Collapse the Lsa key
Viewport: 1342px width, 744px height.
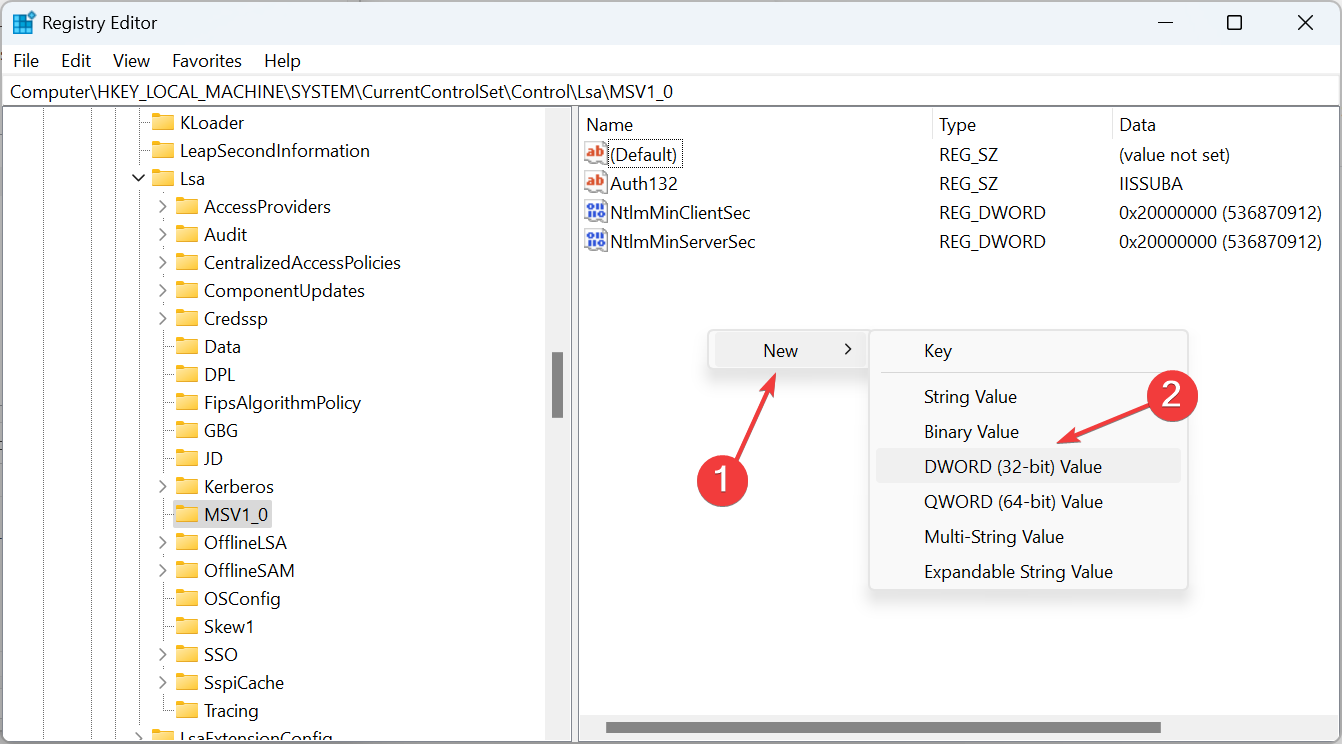pyautogui.click(x=138, y=178)
